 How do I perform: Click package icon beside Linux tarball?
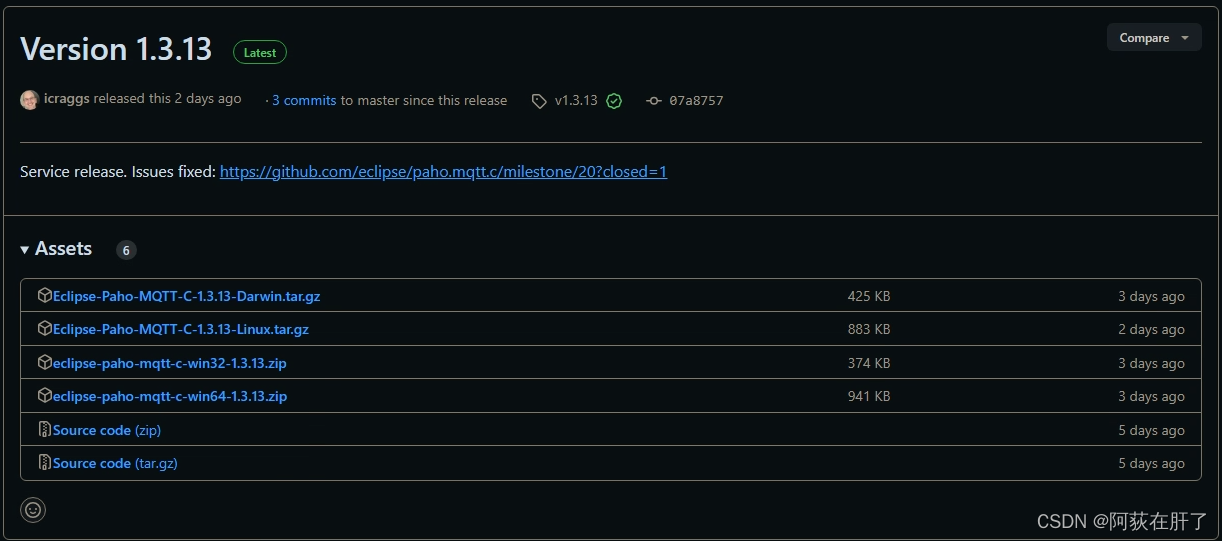44,329
